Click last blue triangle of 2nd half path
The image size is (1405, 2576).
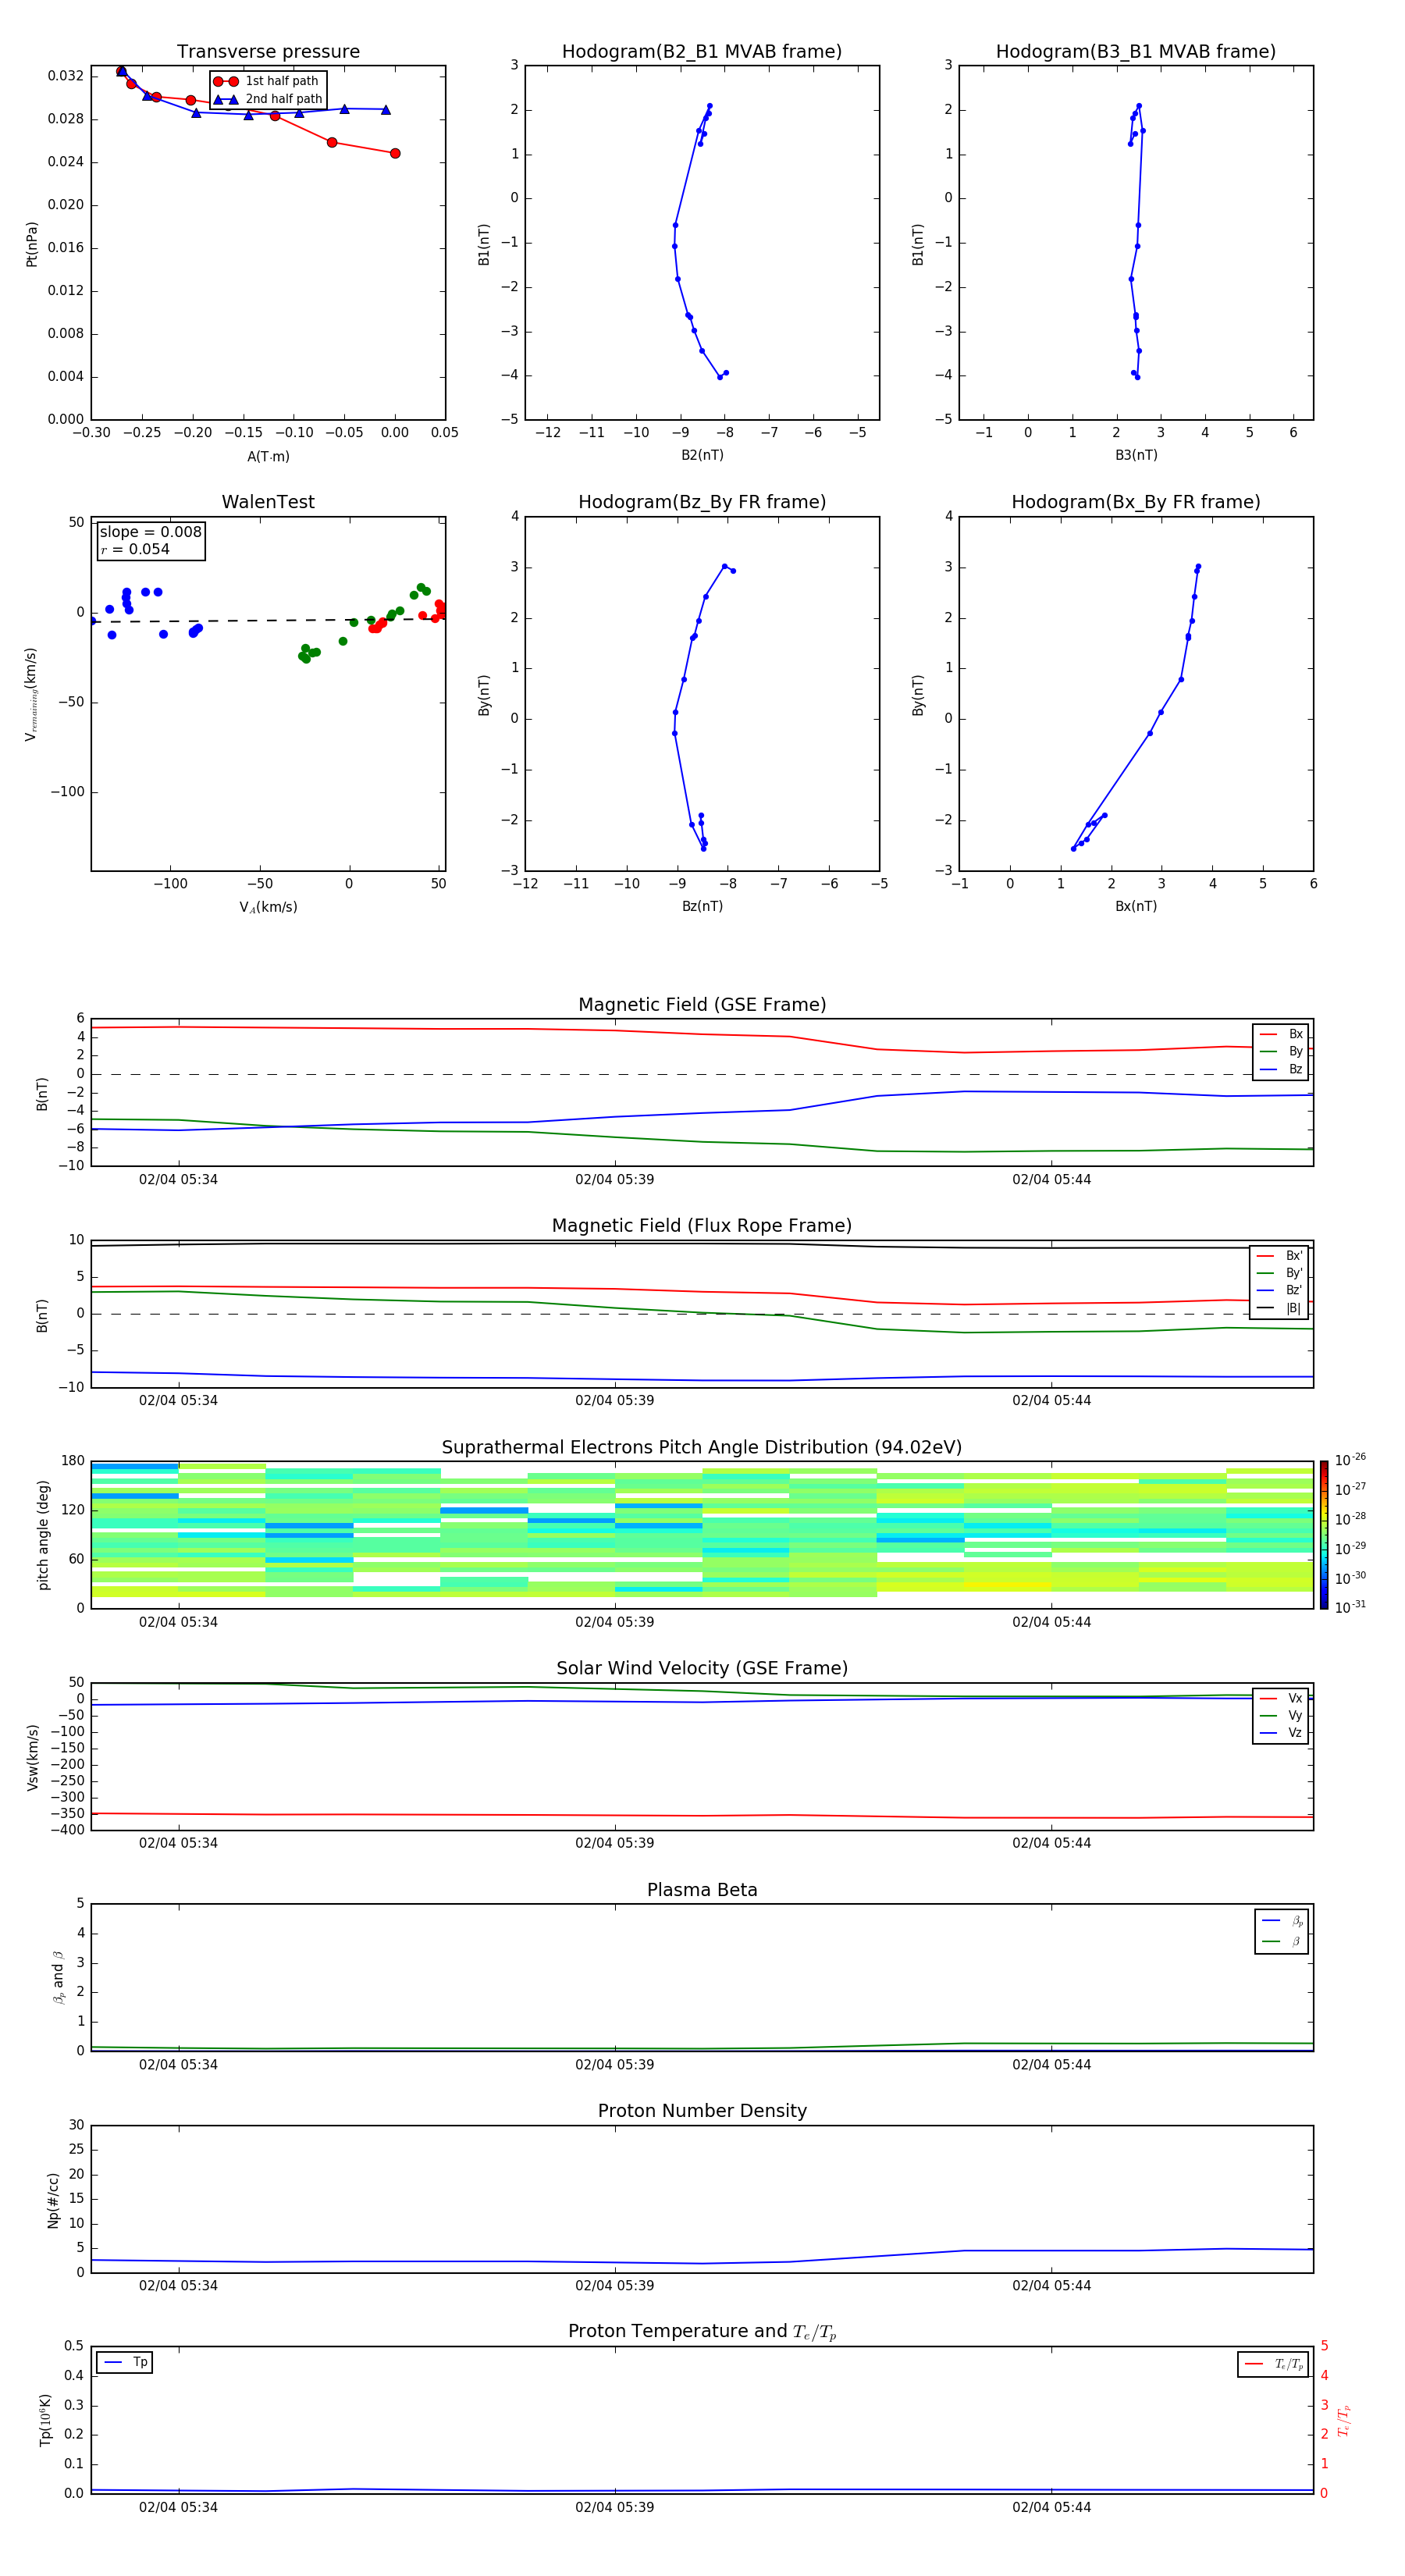pos(385,110)
